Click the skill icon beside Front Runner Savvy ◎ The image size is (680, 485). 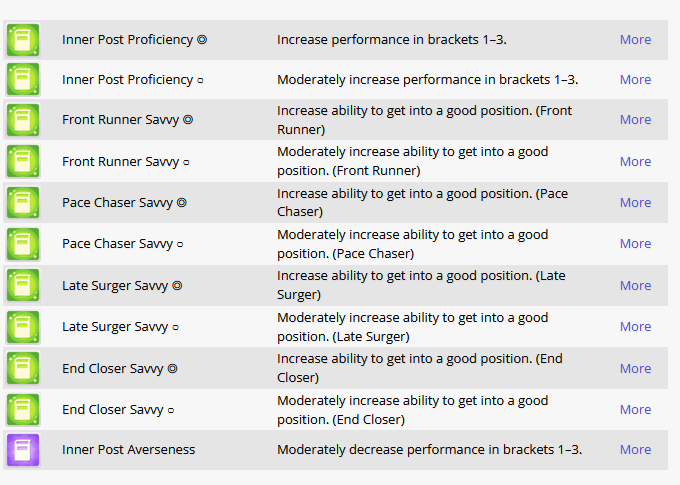point(23,120)
